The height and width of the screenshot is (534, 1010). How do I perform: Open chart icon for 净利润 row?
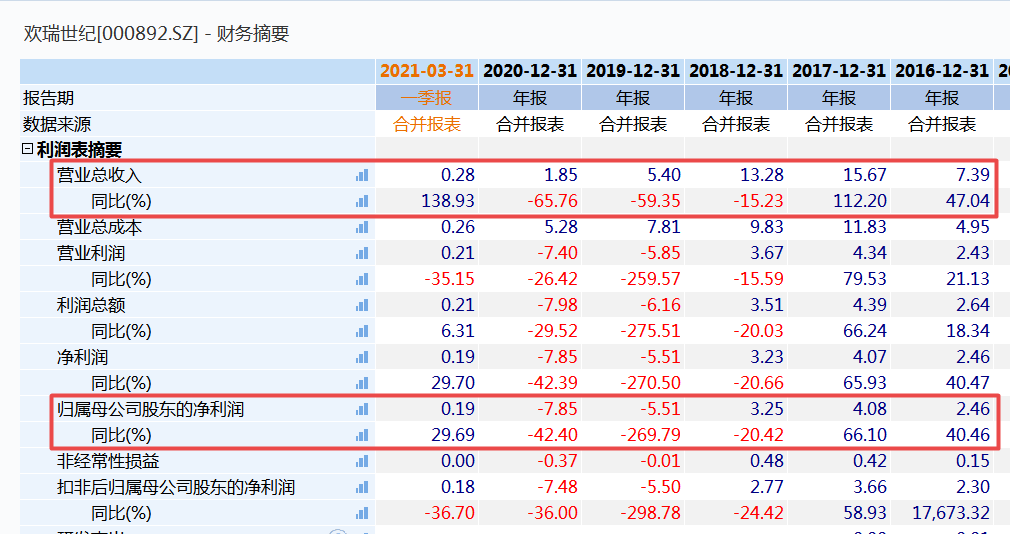(x=362, y=357)
